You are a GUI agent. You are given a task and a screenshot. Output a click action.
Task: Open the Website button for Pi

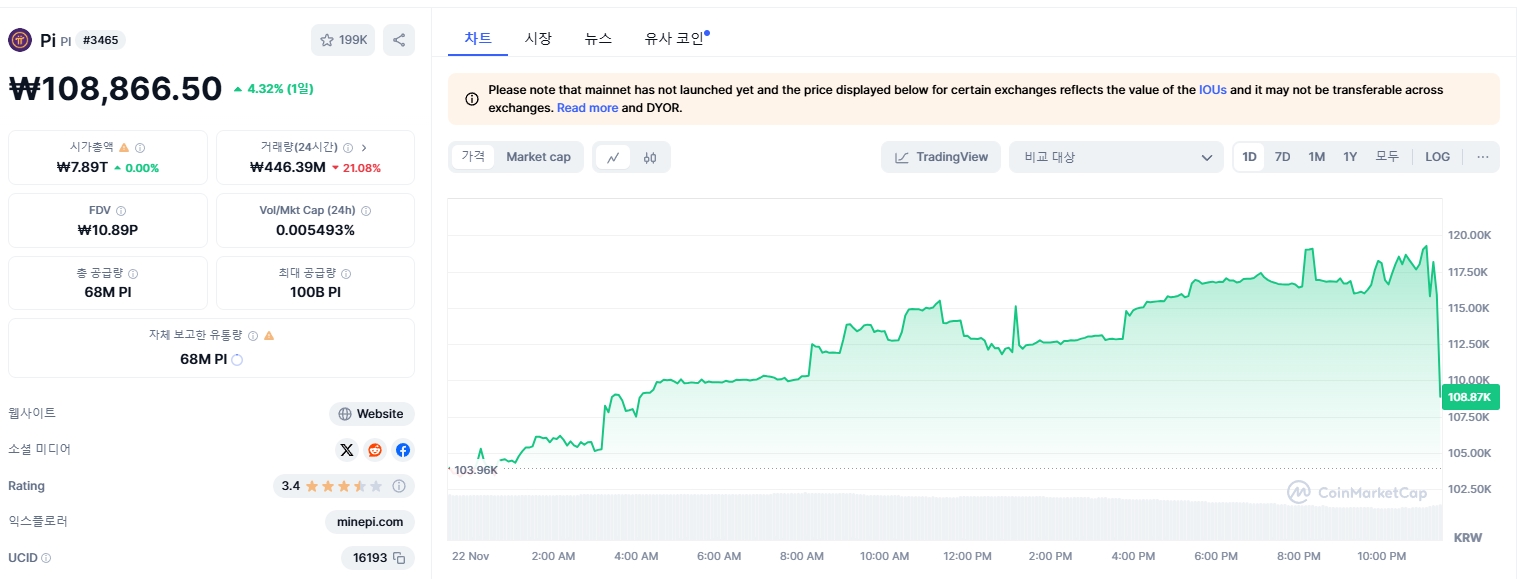[371, 413]
